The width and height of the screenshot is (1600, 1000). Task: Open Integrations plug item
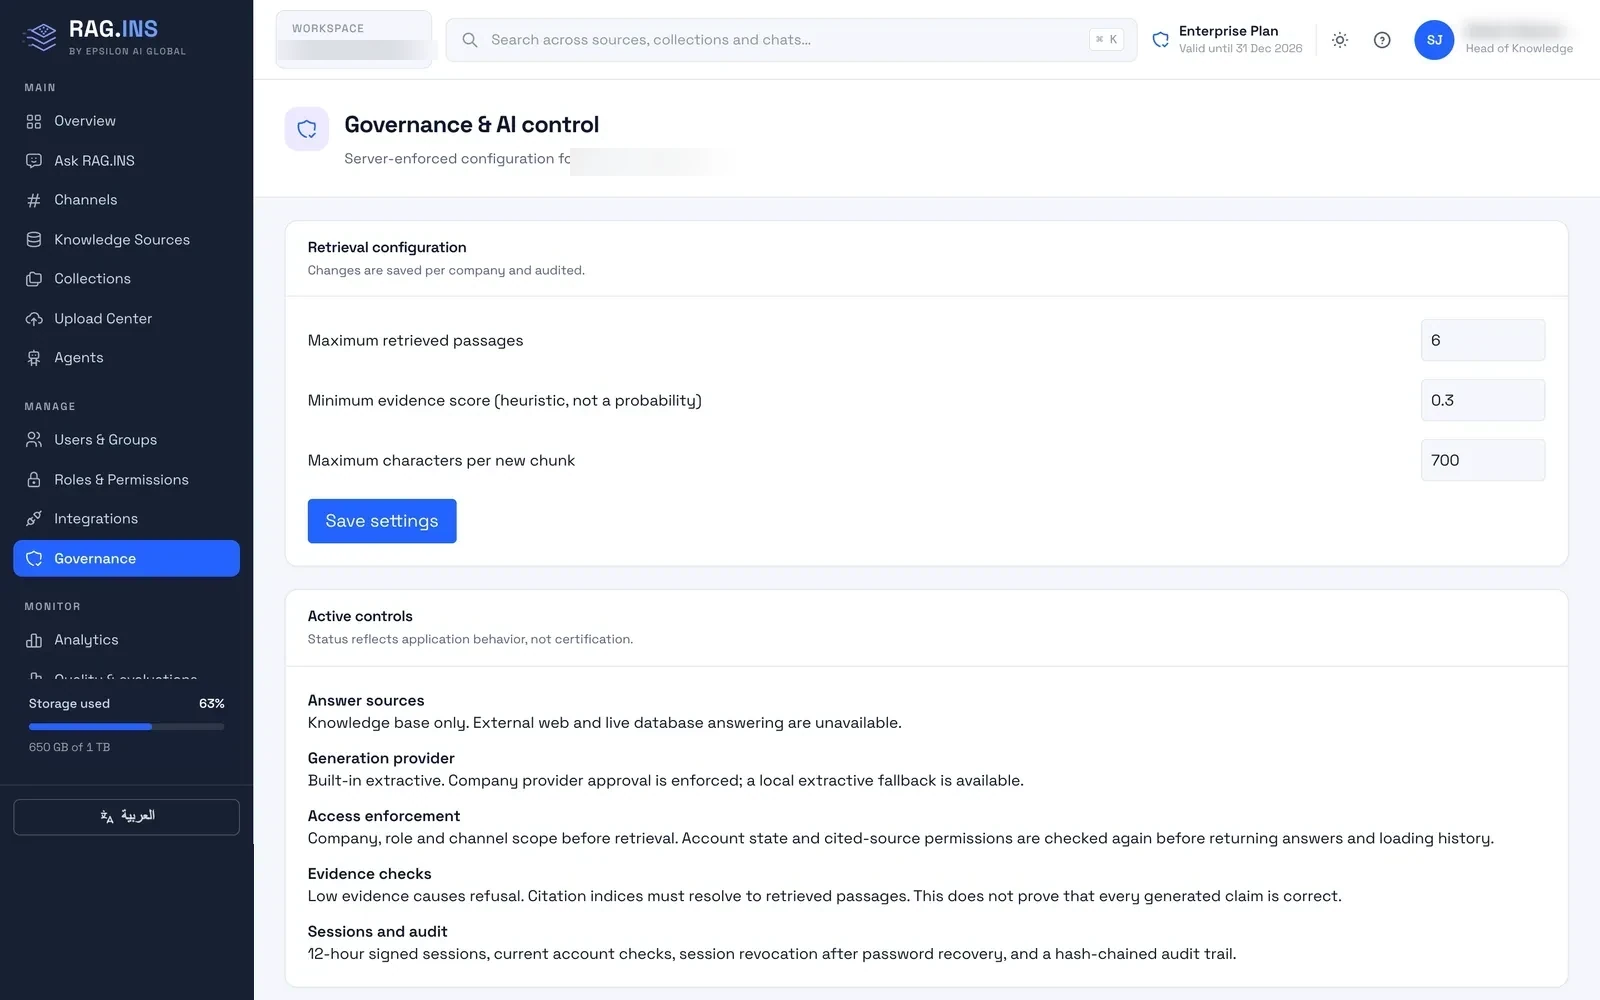coord(126,519)
